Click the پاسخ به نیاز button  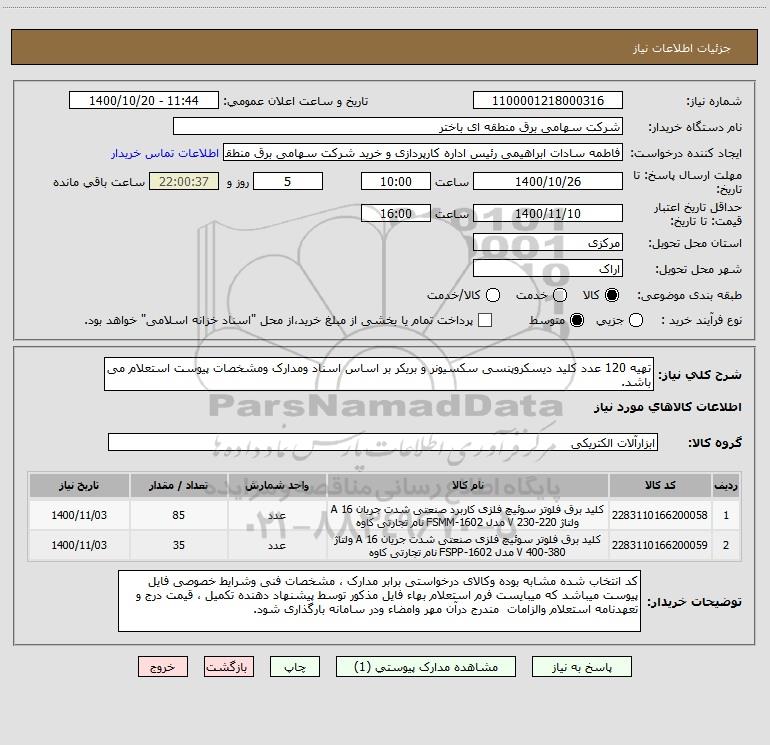pos(582,667)
